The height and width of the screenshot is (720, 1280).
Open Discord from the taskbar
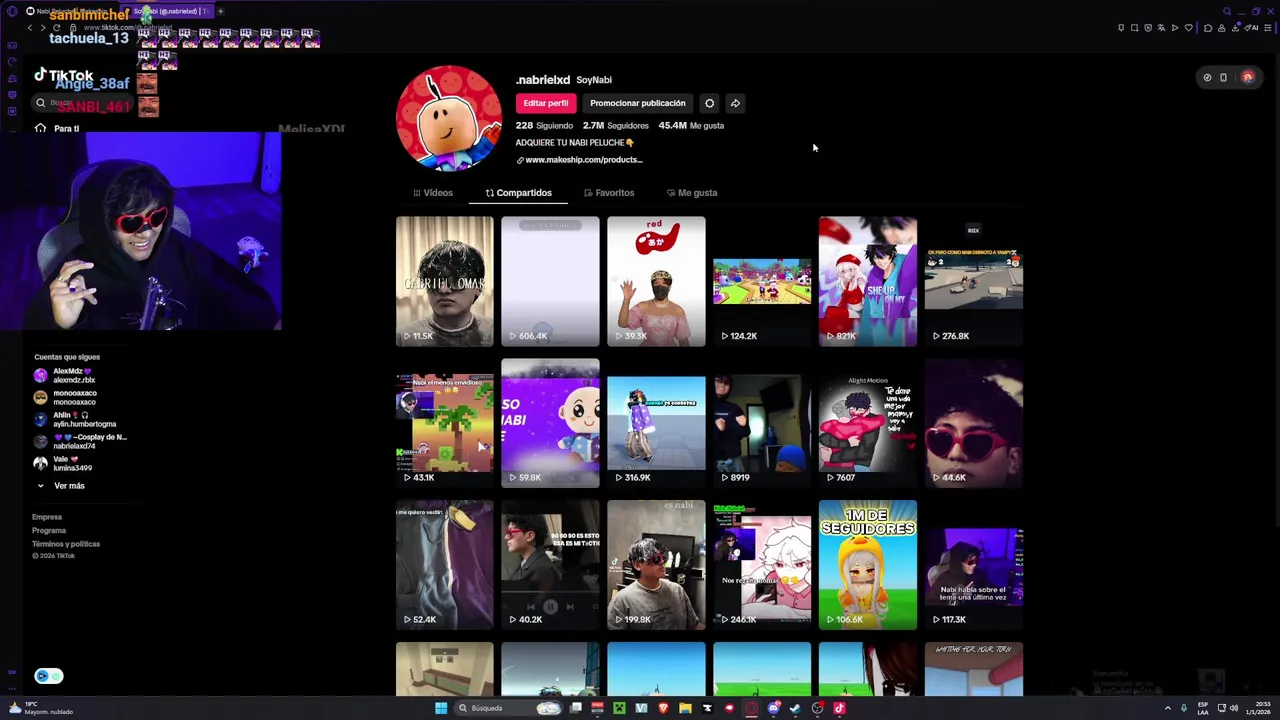(773, 708)
